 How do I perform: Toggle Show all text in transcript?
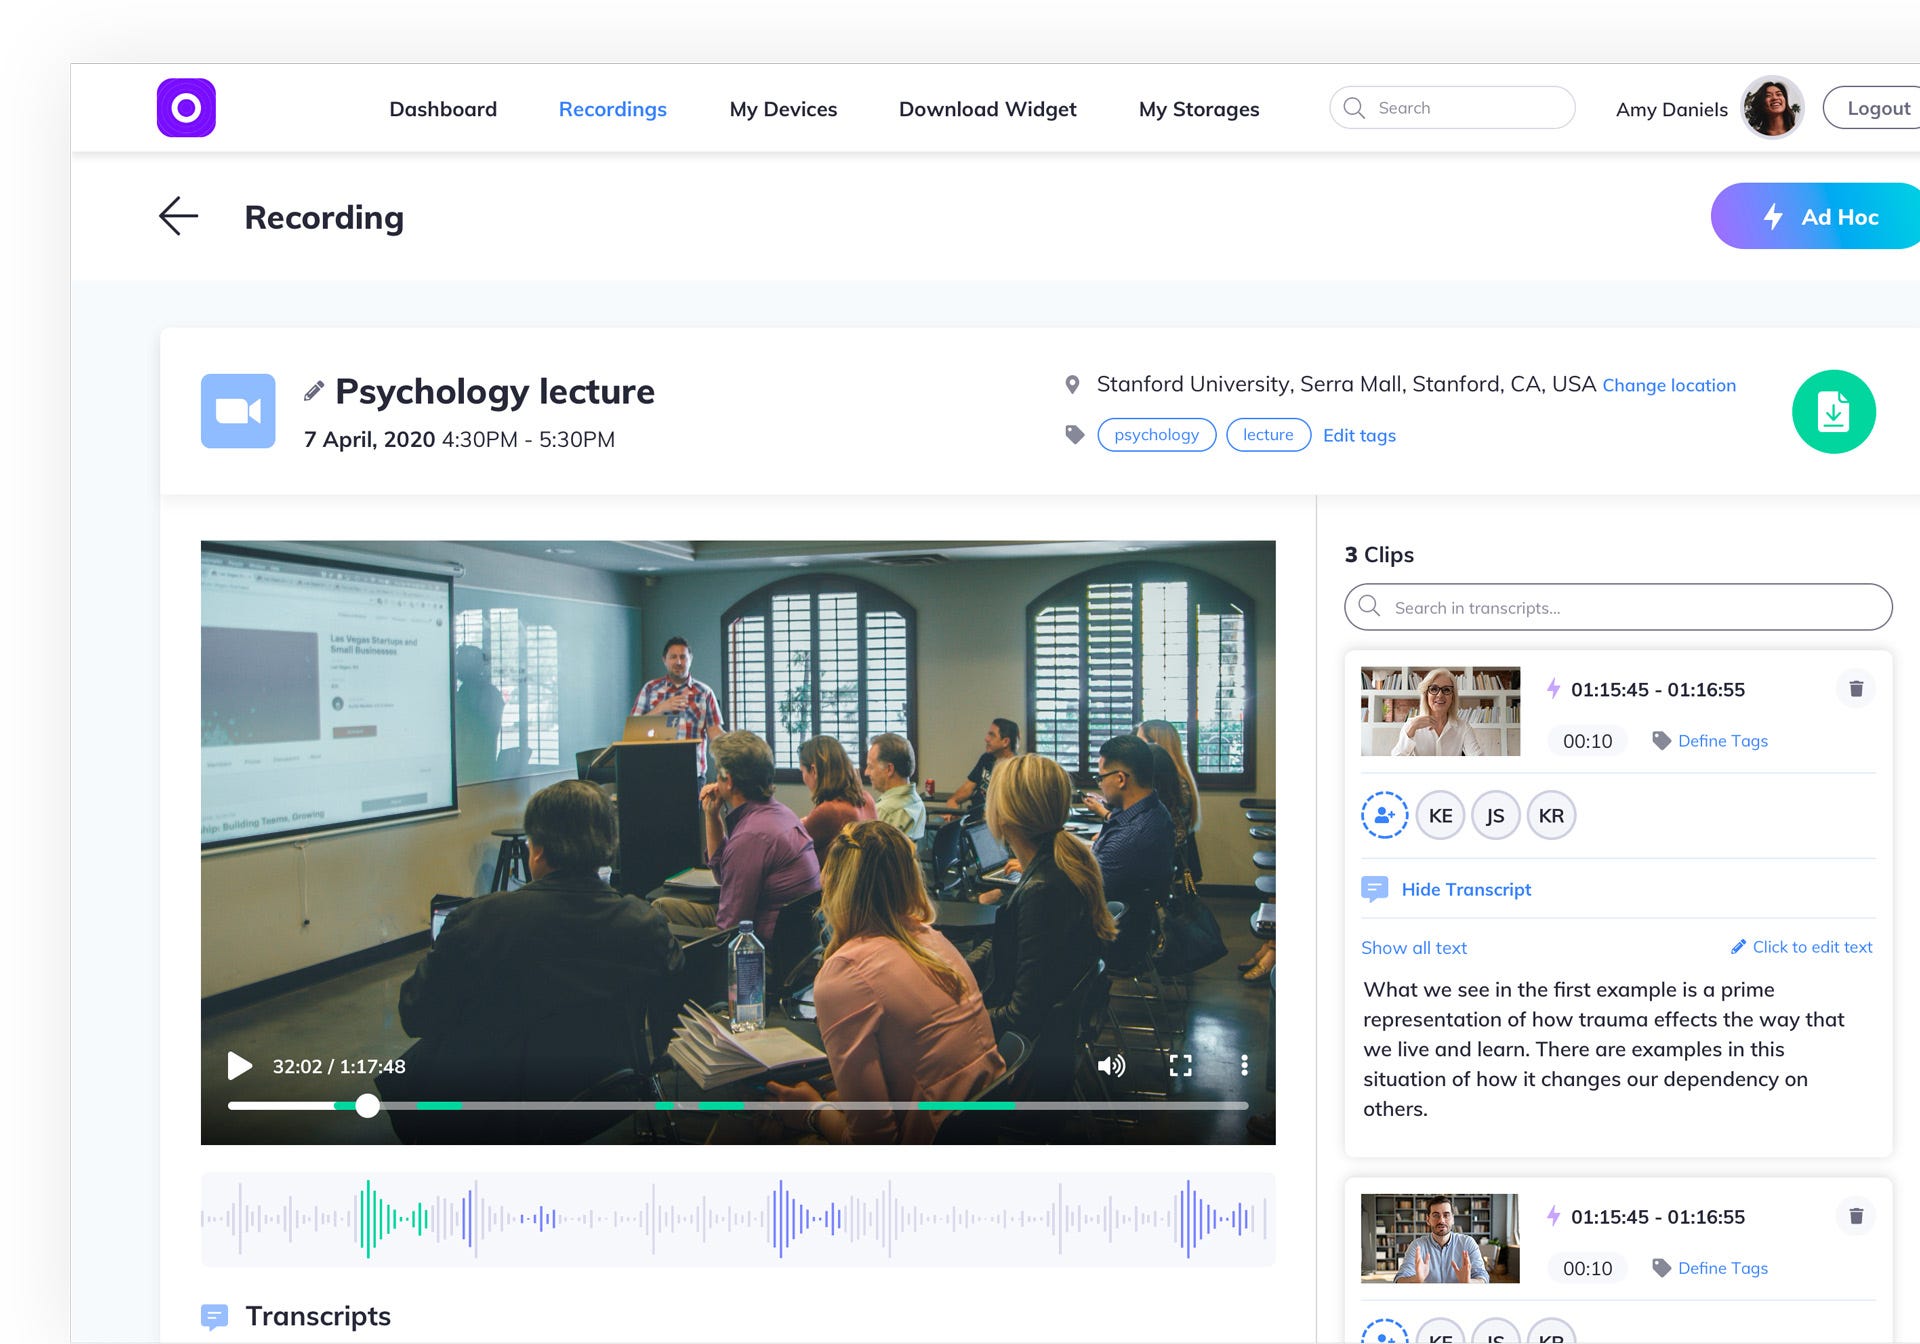pos(1413,948)
